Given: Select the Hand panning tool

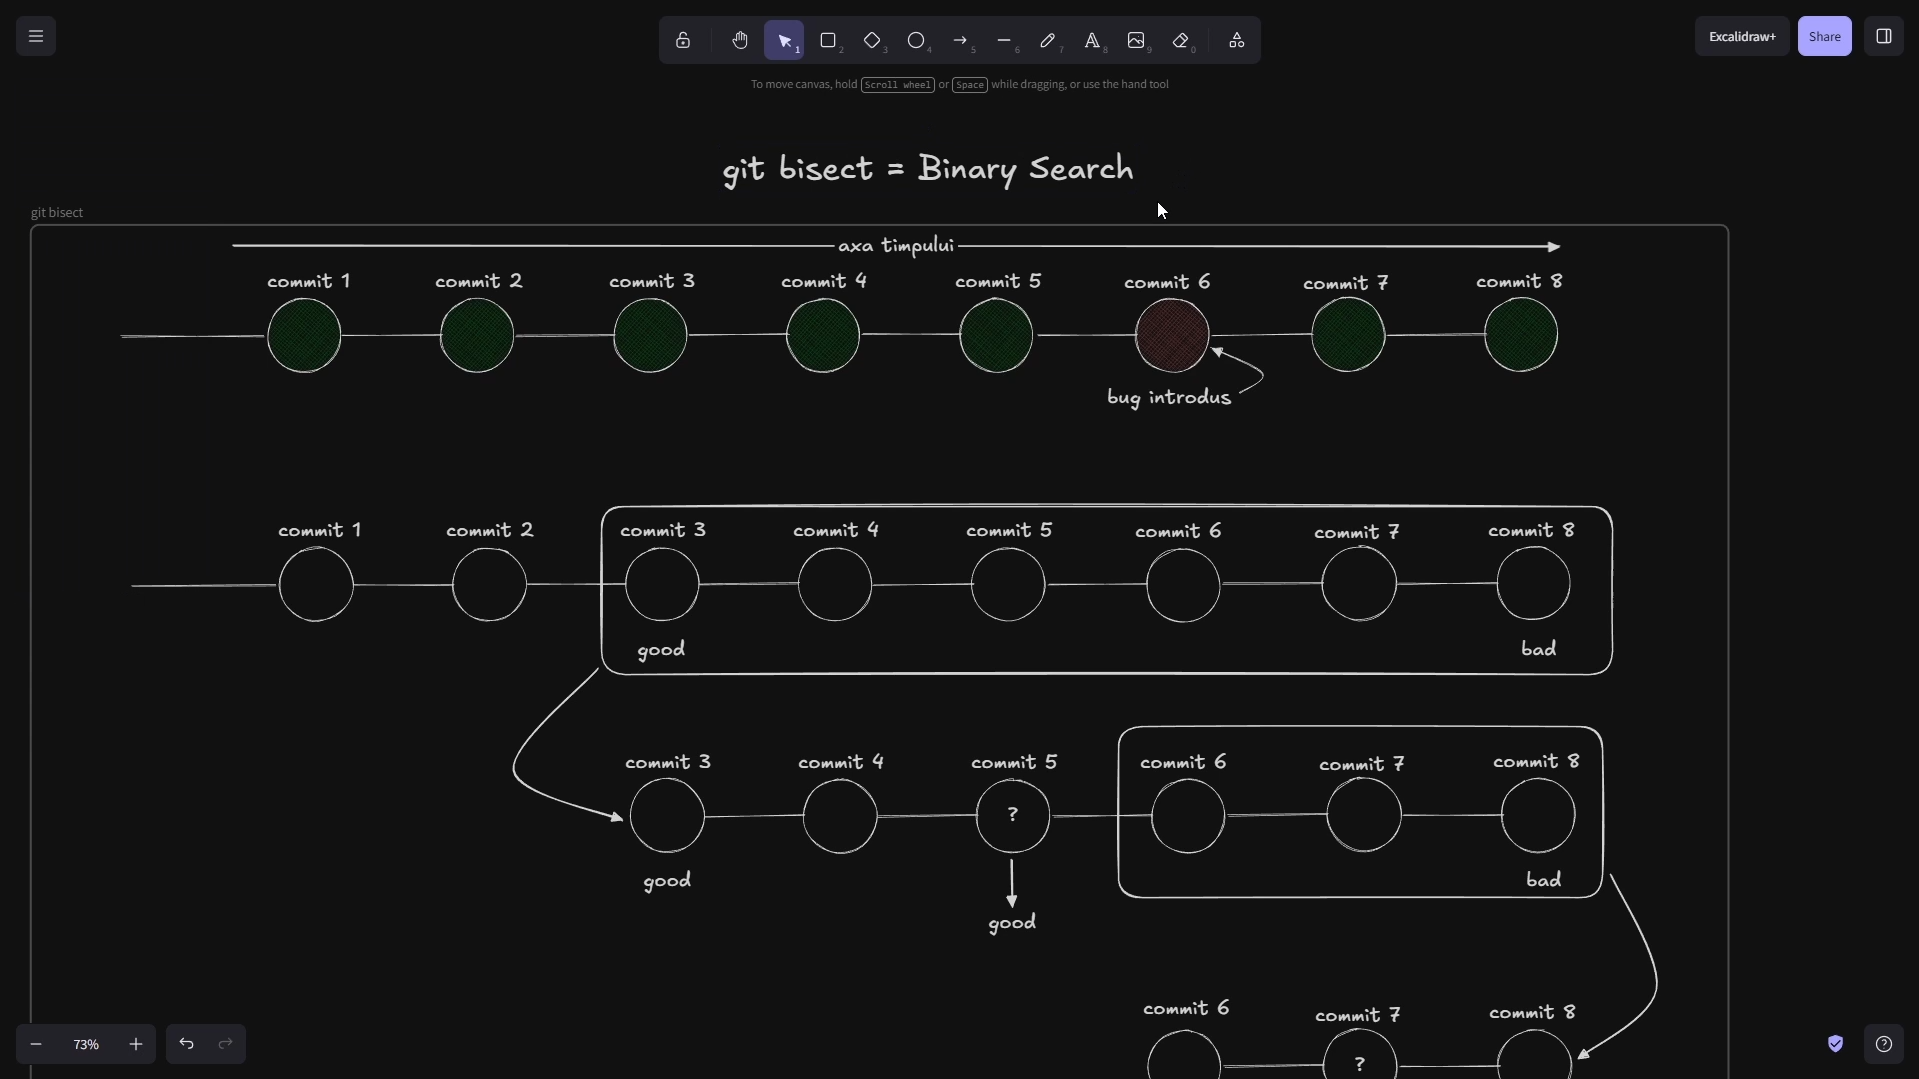Looking at the screenshot, I should (740, 41).
